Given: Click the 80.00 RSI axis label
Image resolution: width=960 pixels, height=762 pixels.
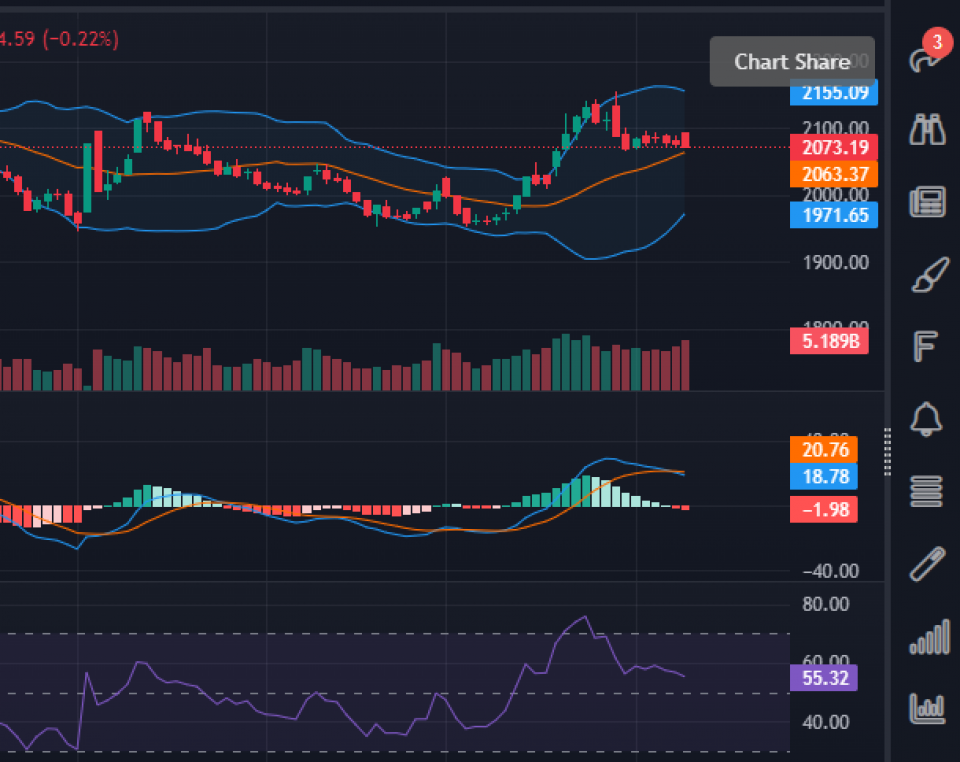Looking at the screenshot, I should point(826,604).
